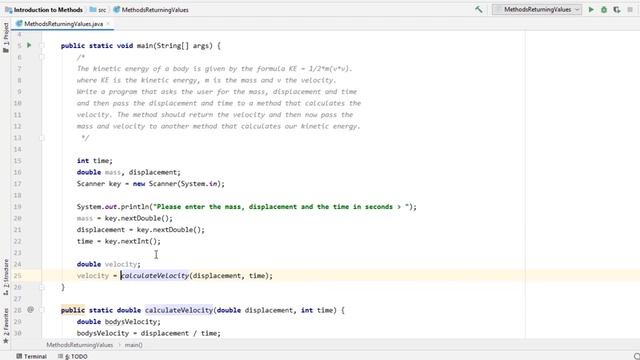Collapse the main method fold marker on line 5
640x360 pixels.
point(42,45)
